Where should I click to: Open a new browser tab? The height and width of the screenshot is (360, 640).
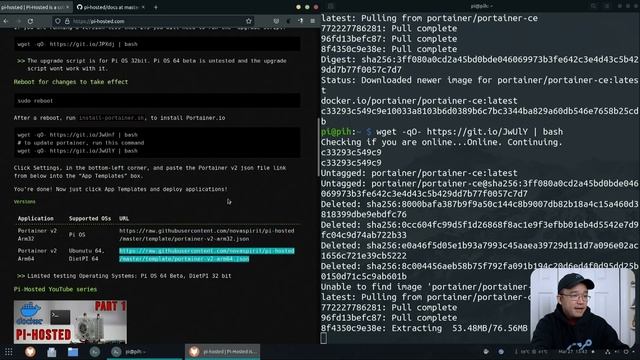[156, 7]
